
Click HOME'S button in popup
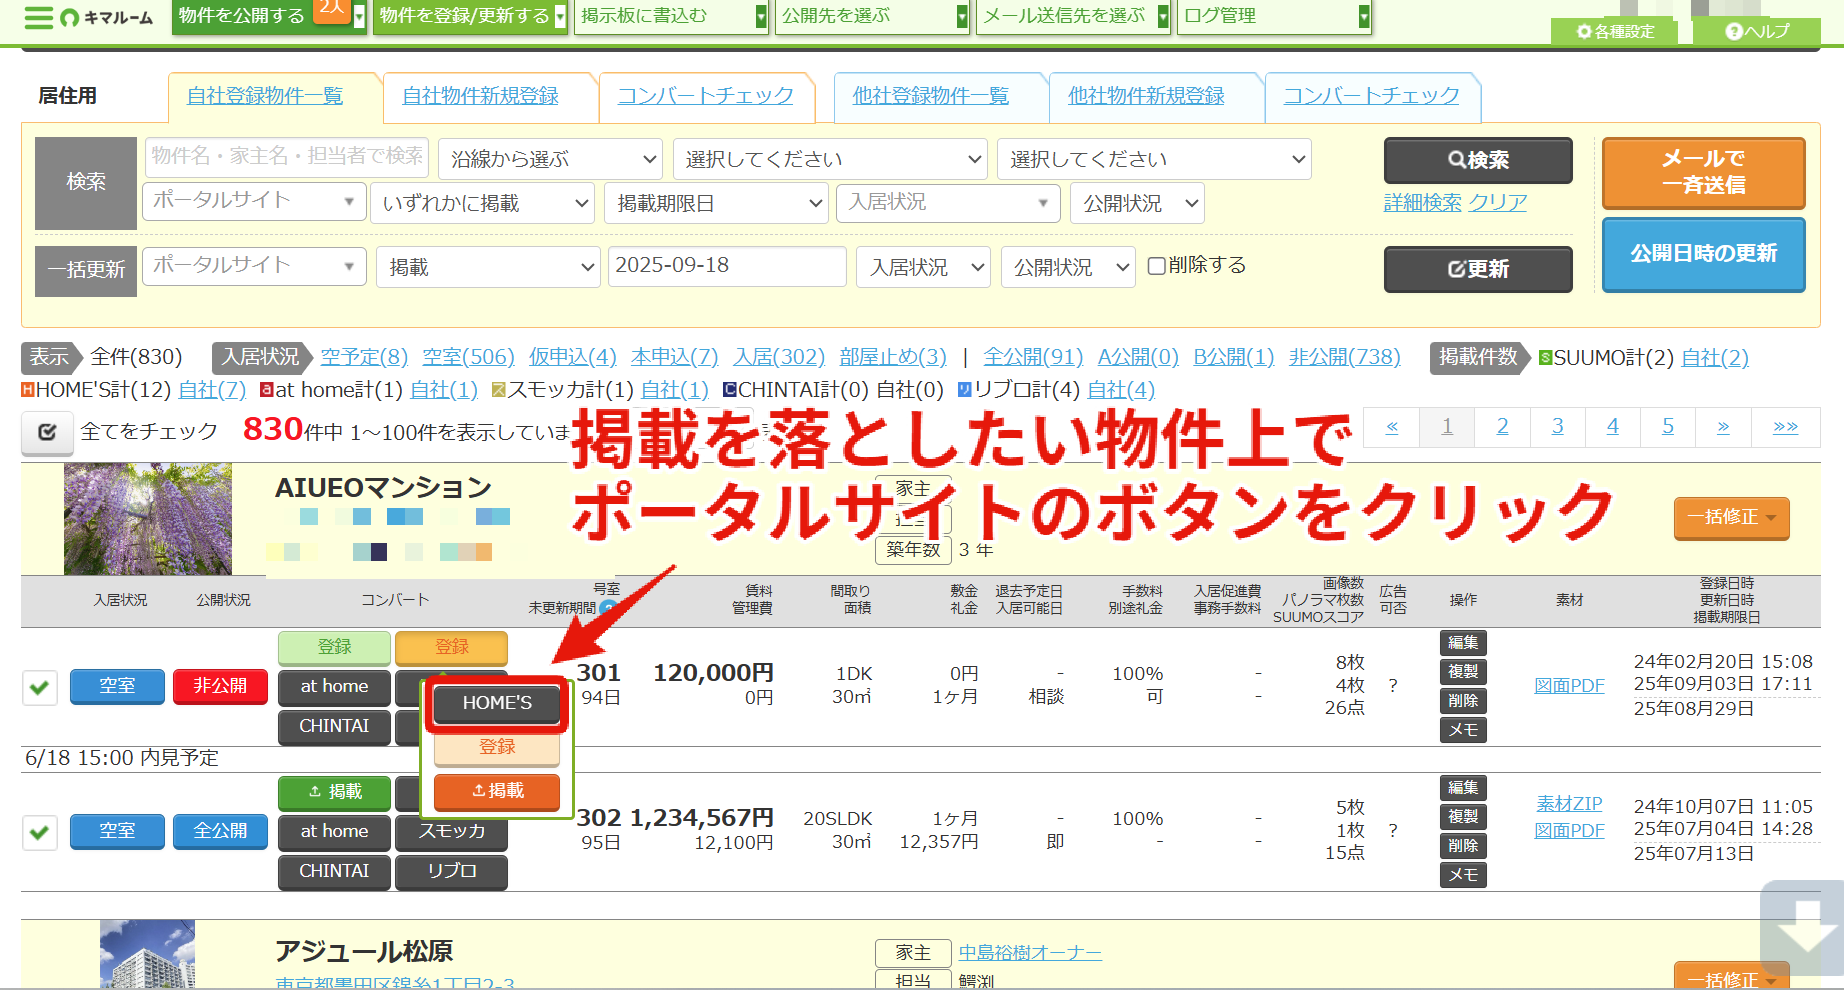(497, 704)
